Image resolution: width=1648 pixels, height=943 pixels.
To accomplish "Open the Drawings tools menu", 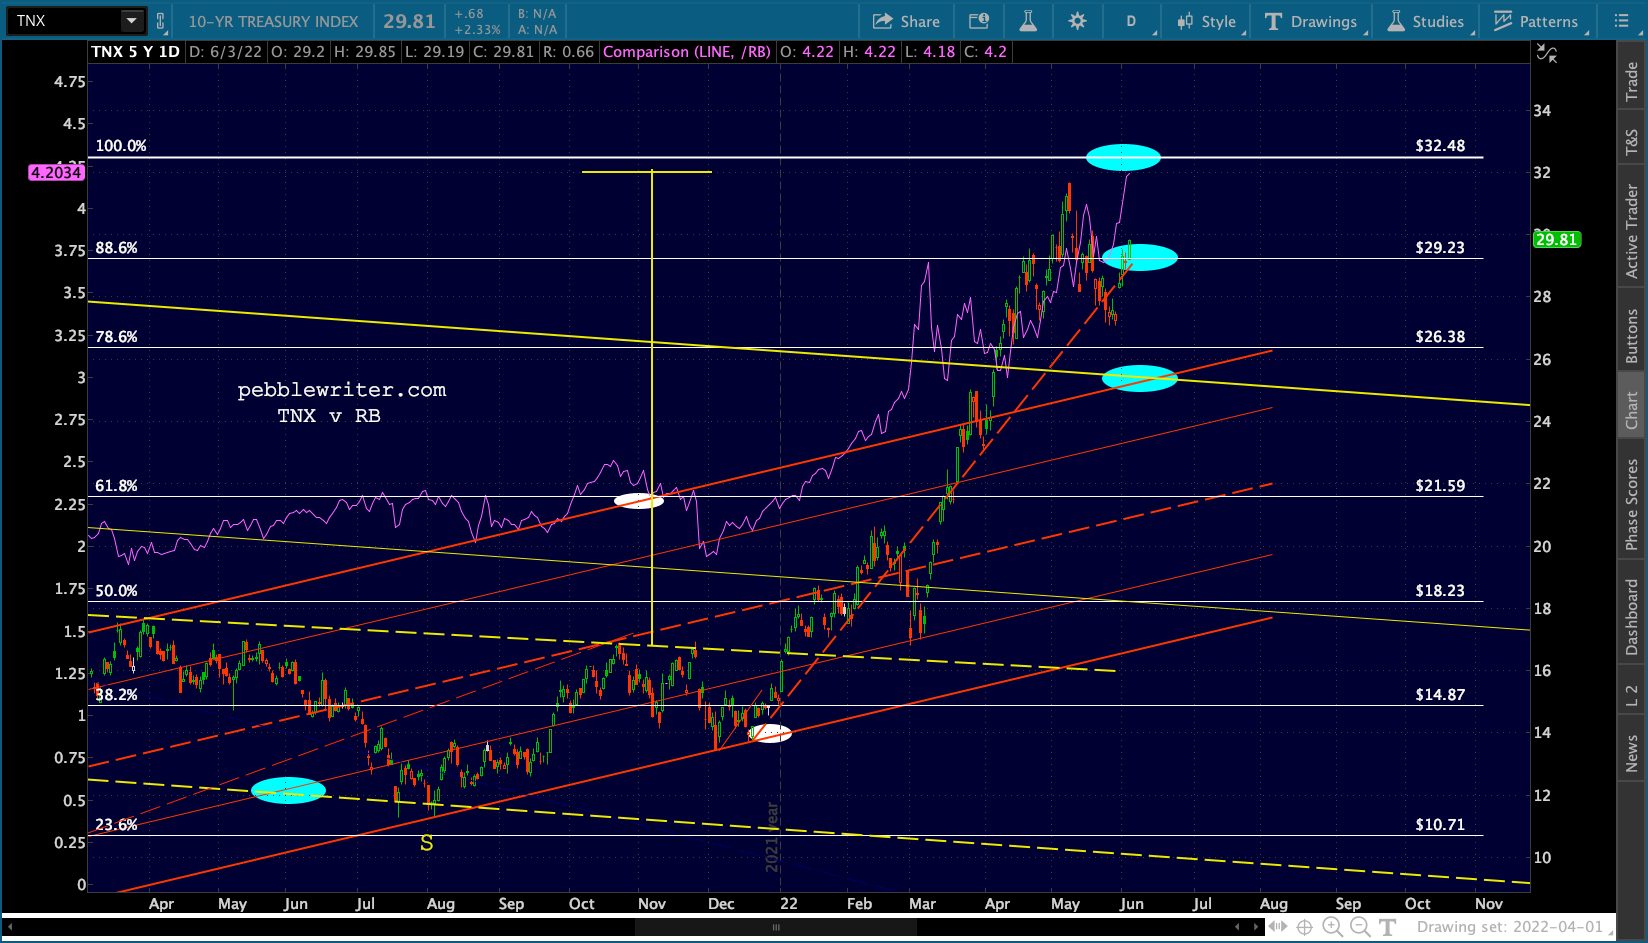I will [x=1311, y=21].
